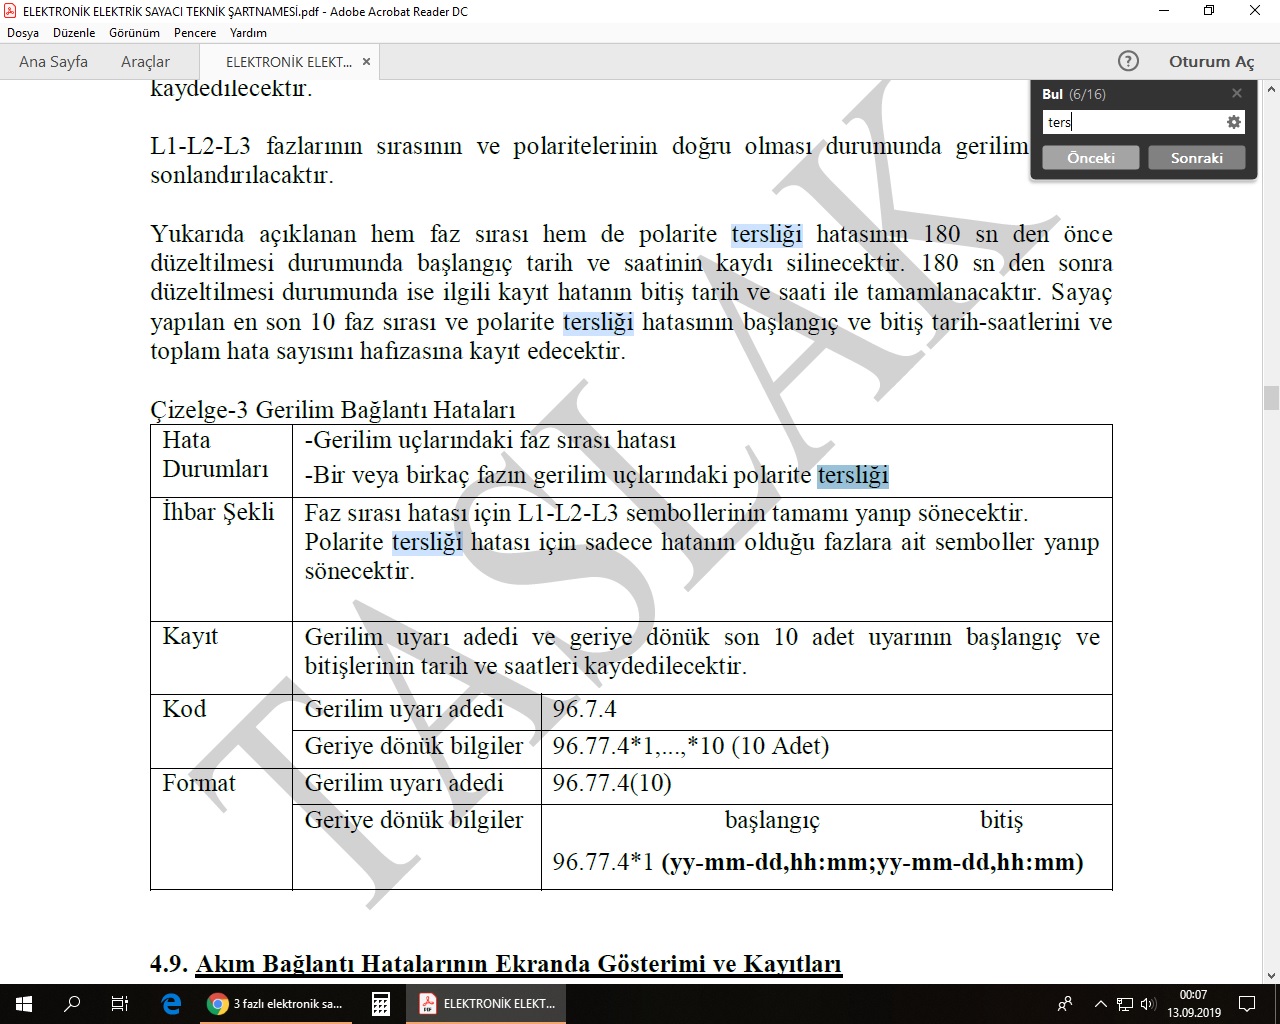Click the vertical scrollbar thumb
Image resolution: width=1280 pixels, height=1024 pixels.
click(1271, 397)
